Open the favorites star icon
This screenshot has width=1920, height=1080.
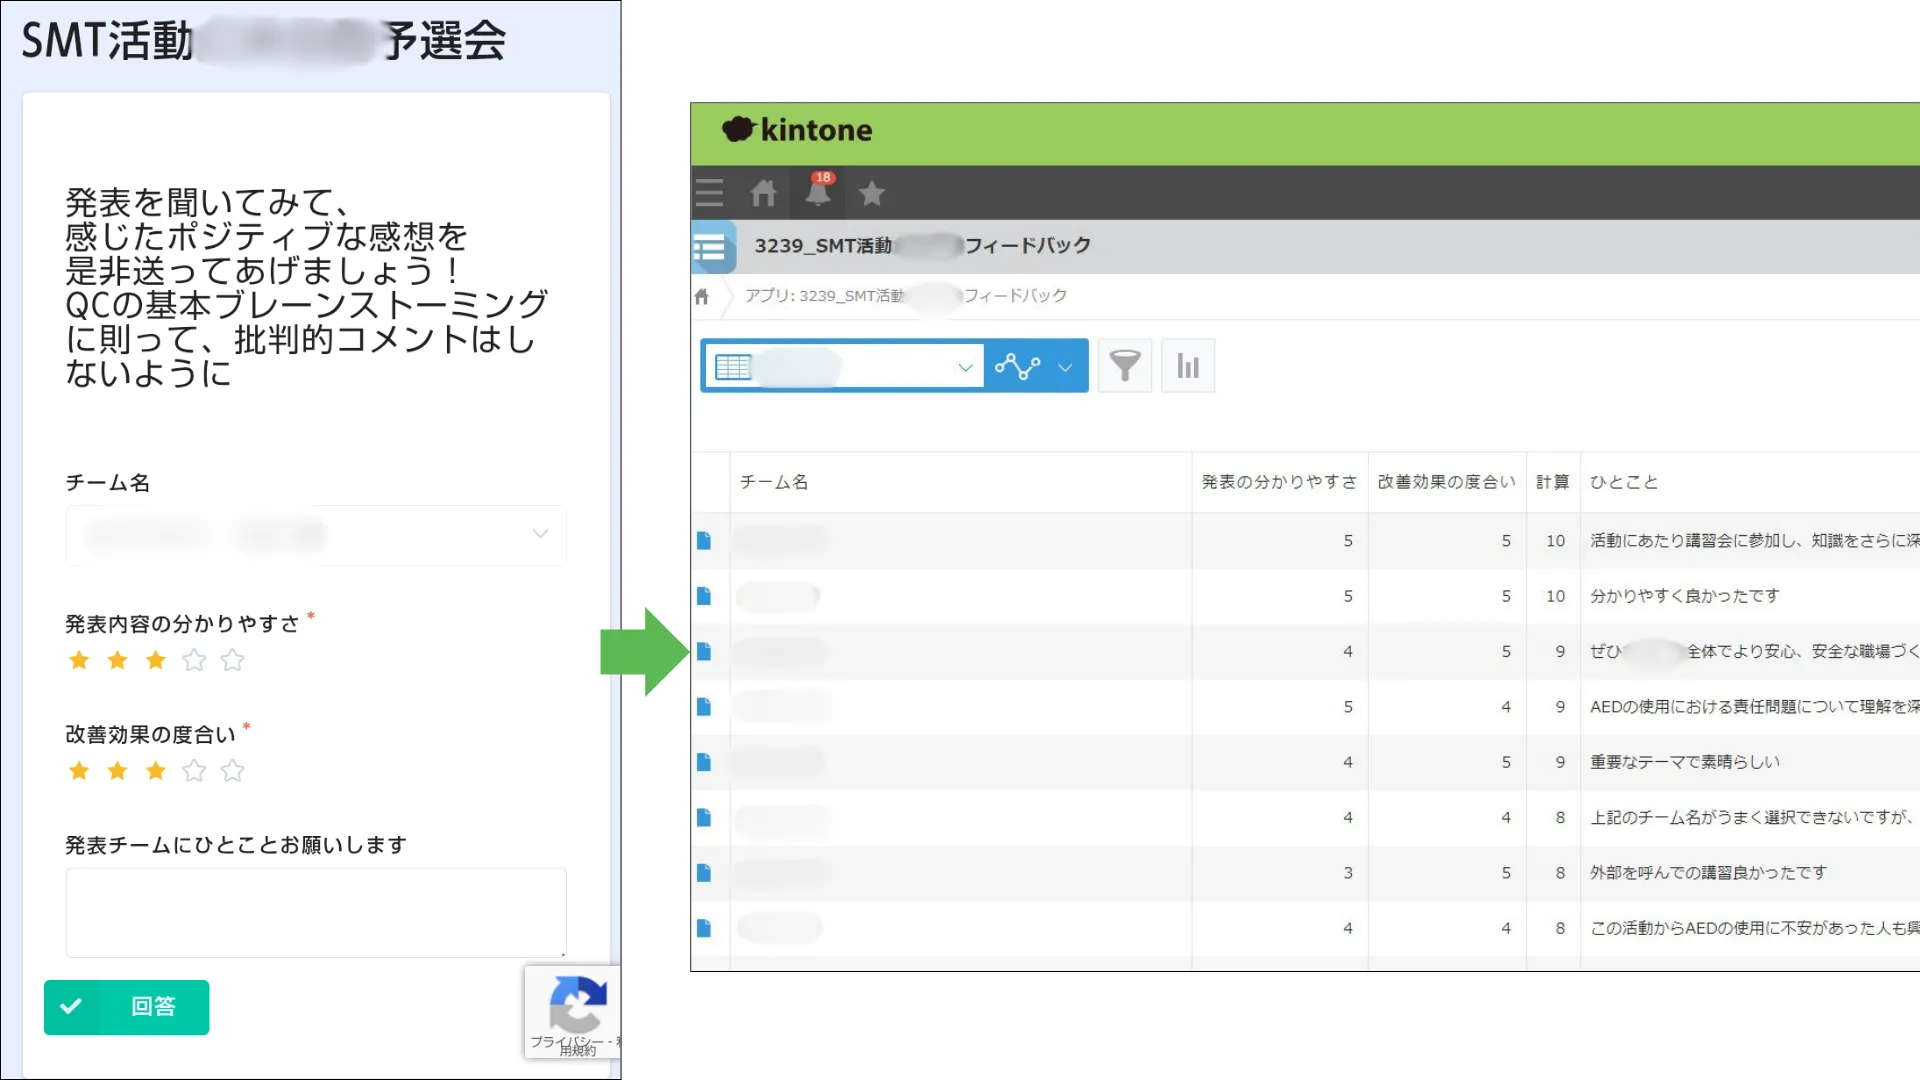[x=871, y=193]
